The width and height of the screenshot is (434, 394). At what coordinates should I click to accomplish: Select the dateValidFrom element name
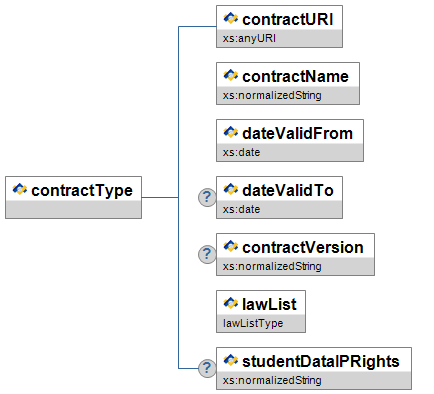[x=297, y=133]
